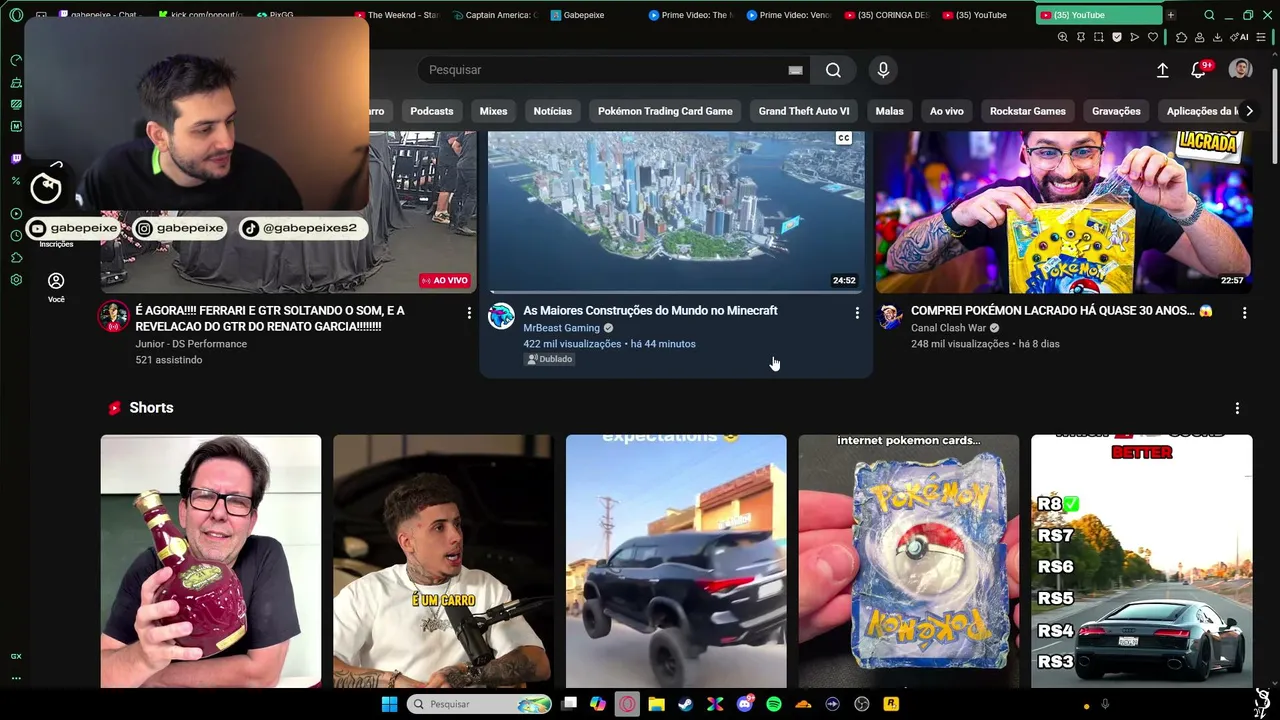Viewport: 1280px width, 720px height.
Task: Open File Explorer from the taskbar
Action: point(656,704)
